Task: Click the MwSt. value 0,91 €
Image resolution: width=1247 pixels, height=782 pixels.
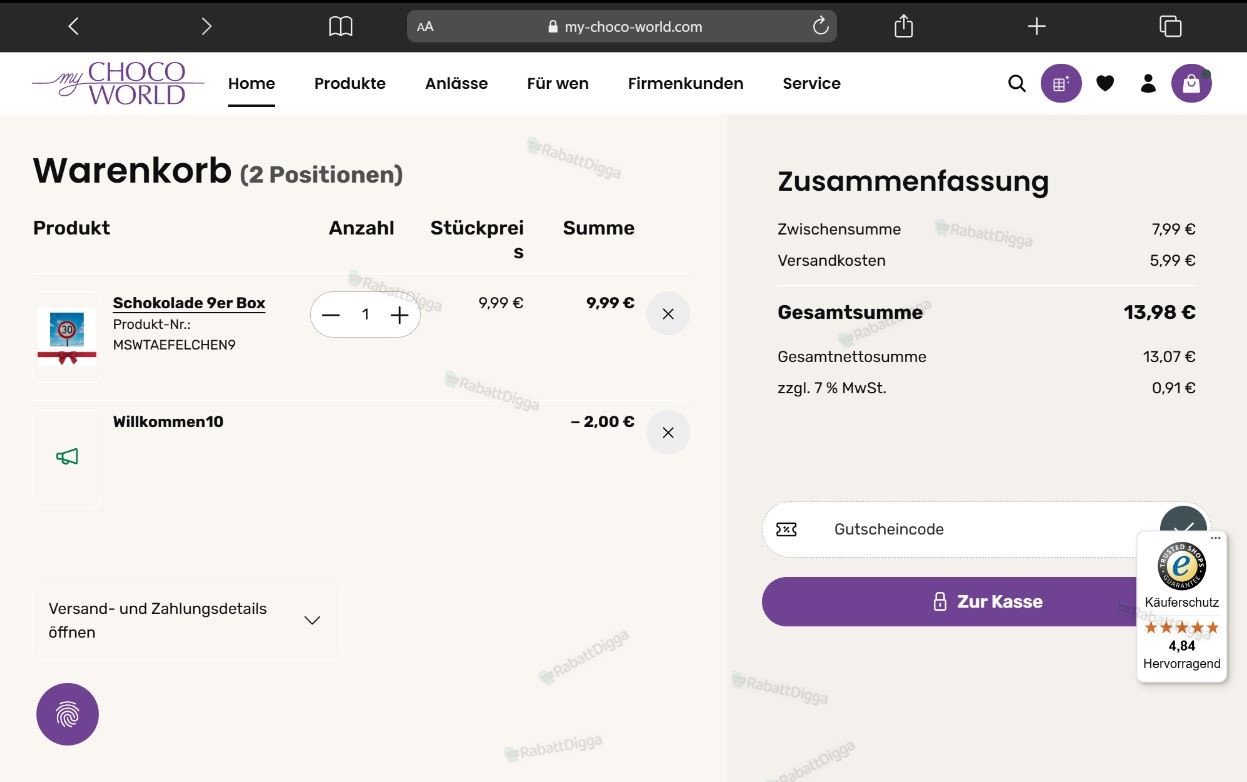Action: pos(1174,388)
